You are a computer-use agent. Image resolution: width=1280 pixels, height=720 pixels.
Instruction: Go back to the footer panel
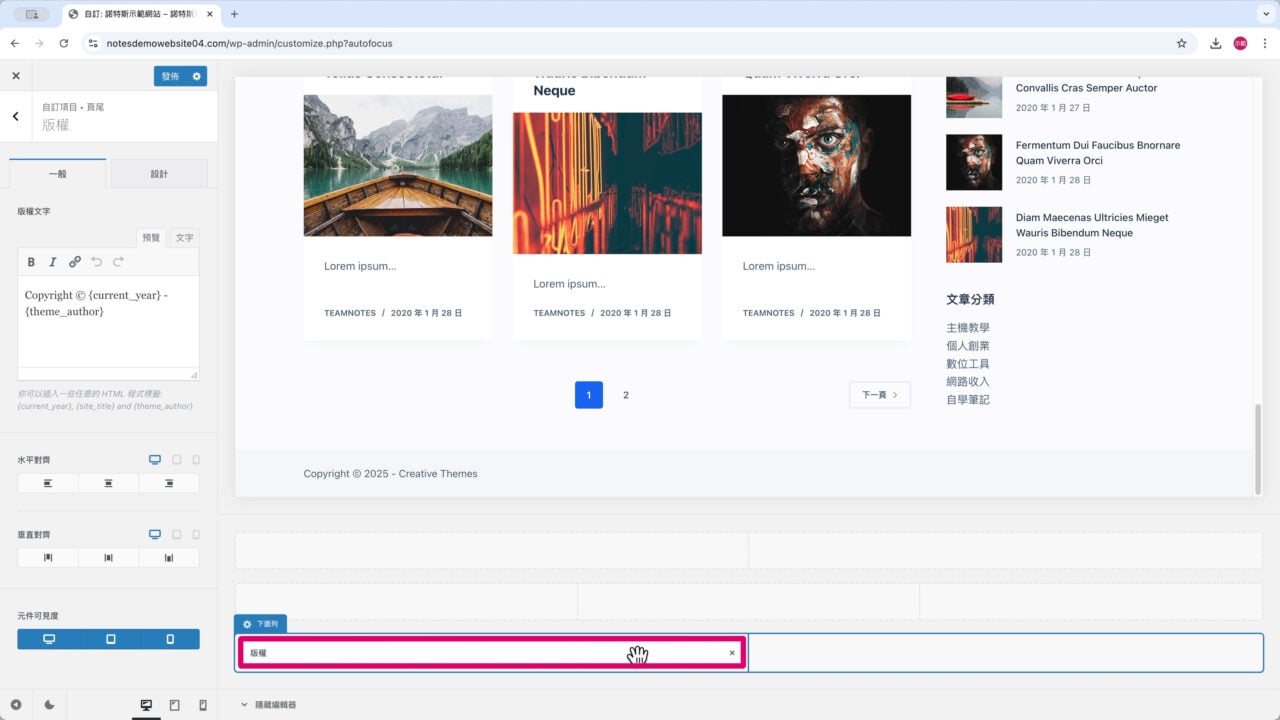point(16,116)
